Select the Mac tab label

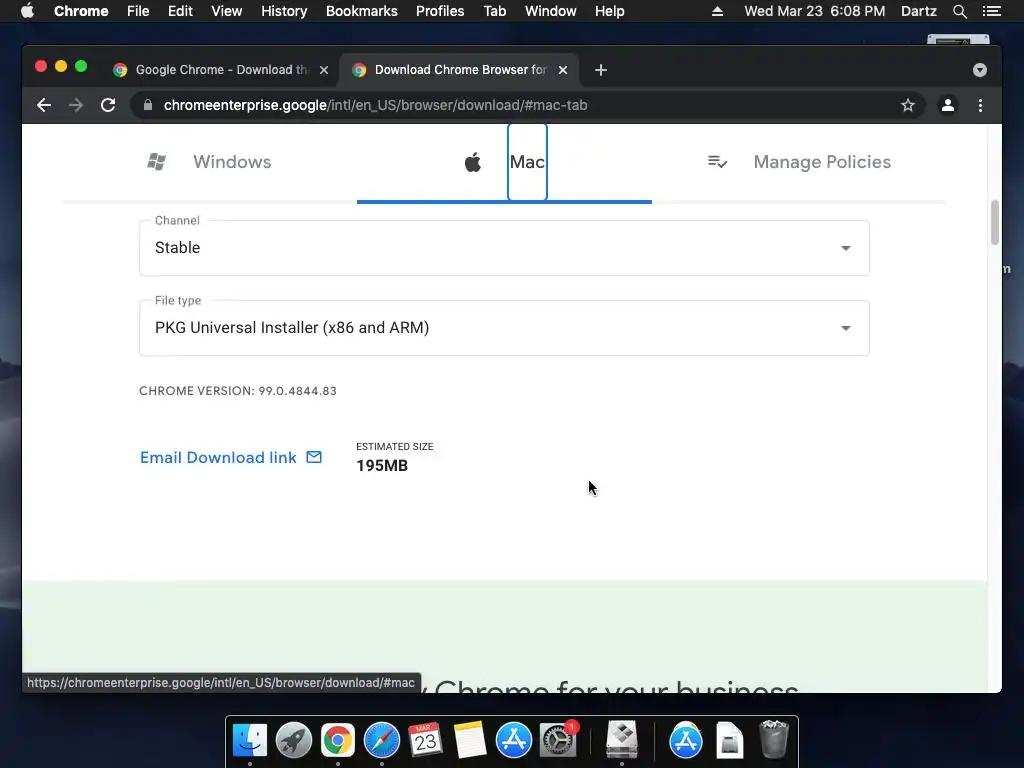[x=527, y=162]
